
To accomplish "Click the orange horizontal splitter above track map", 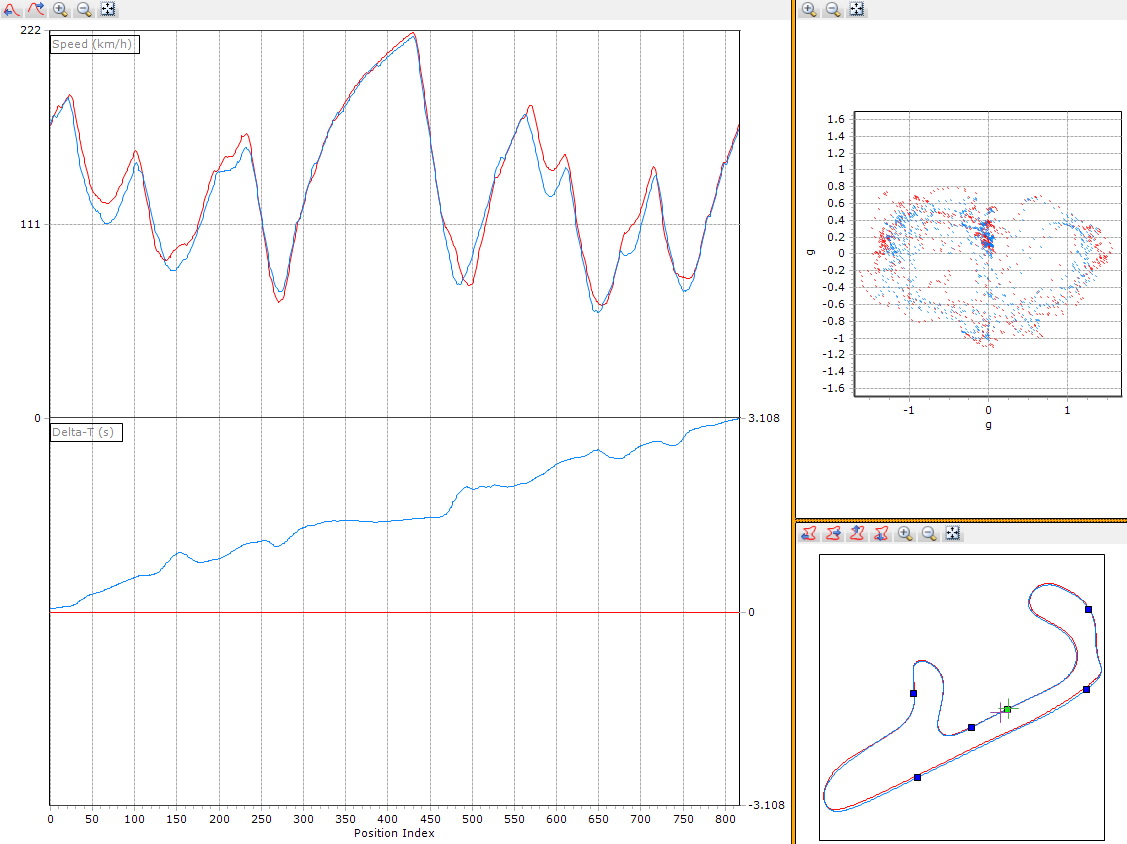I will click(962, 520).
